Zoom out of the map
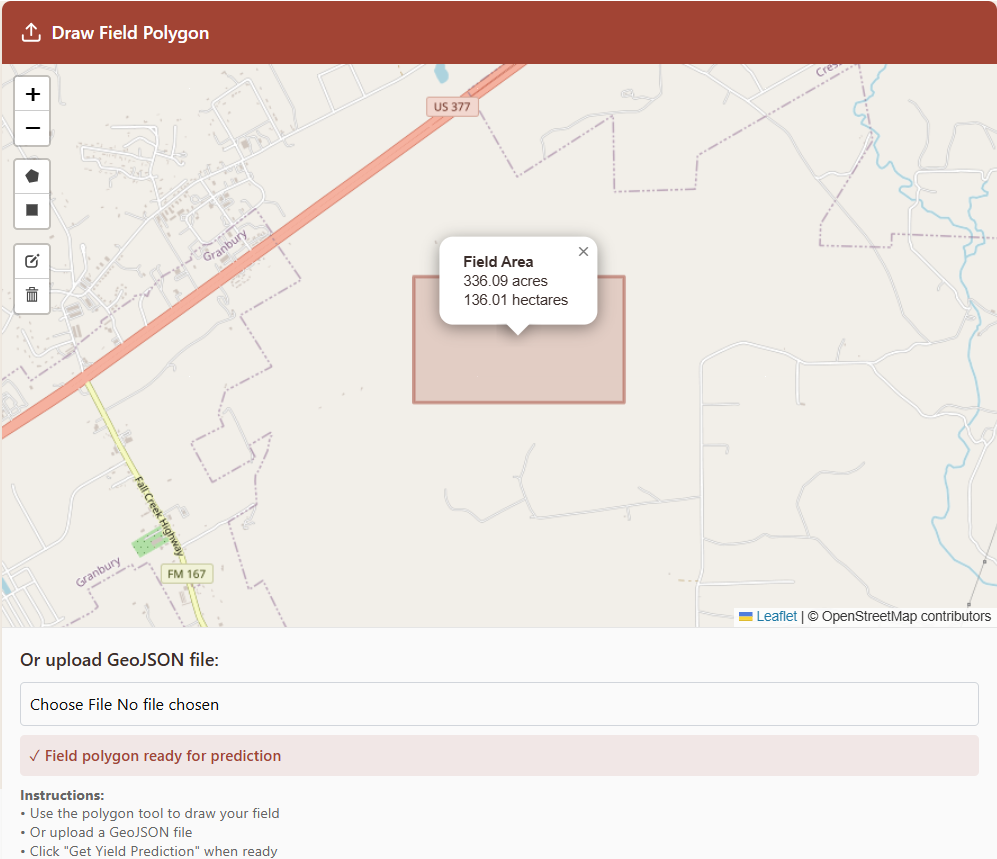The image size is (997, 859). [32, 129]
